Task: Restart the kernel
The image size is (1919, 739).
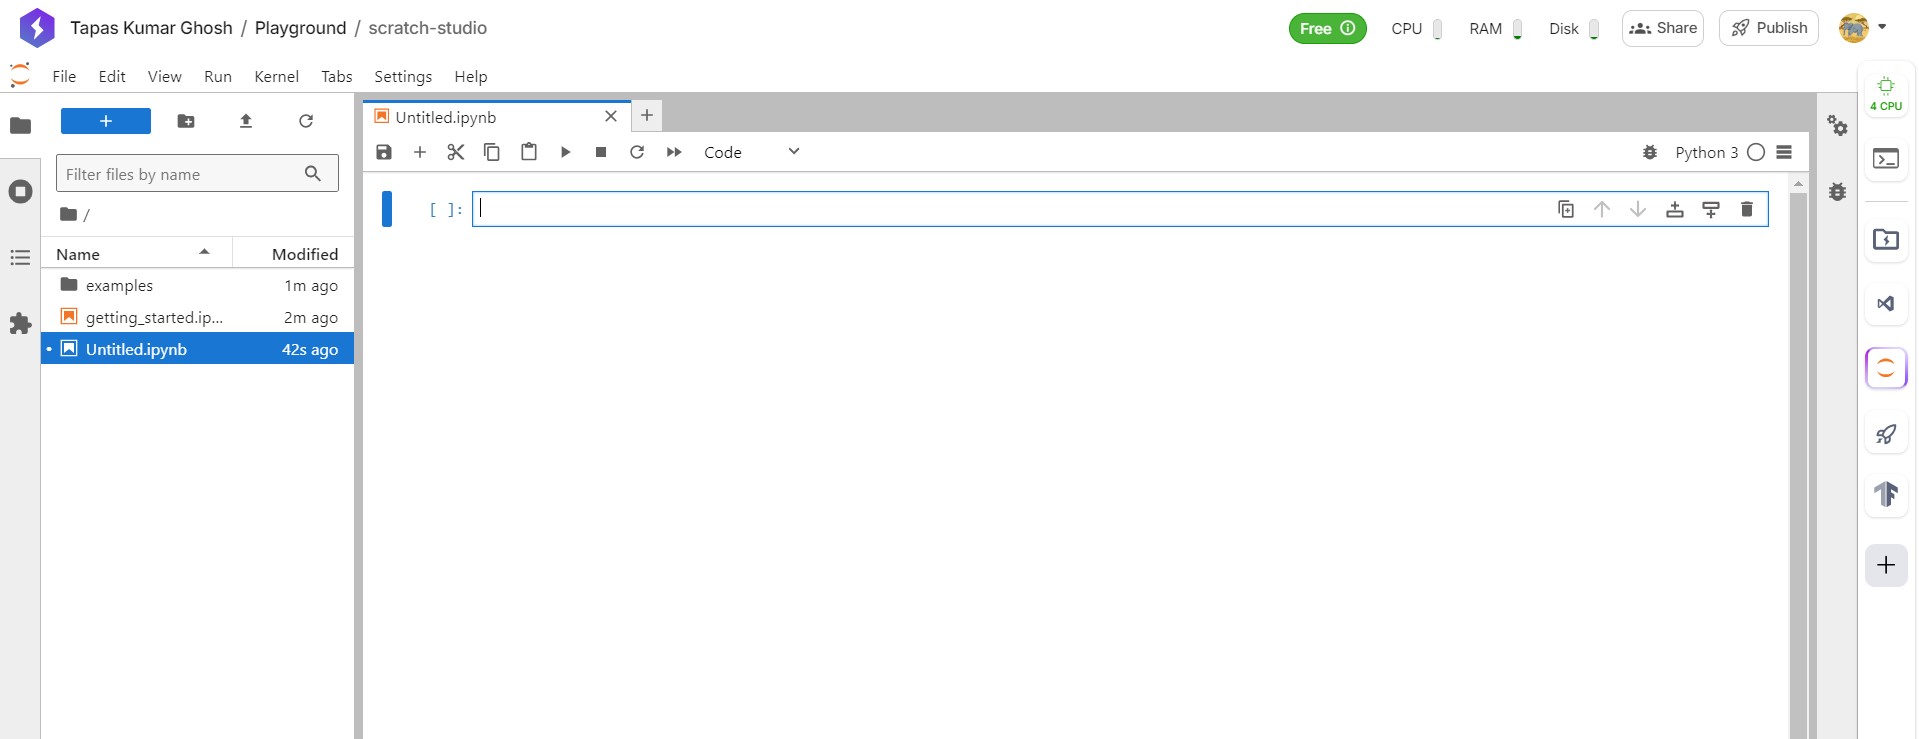Action: (x=637, y=152)
